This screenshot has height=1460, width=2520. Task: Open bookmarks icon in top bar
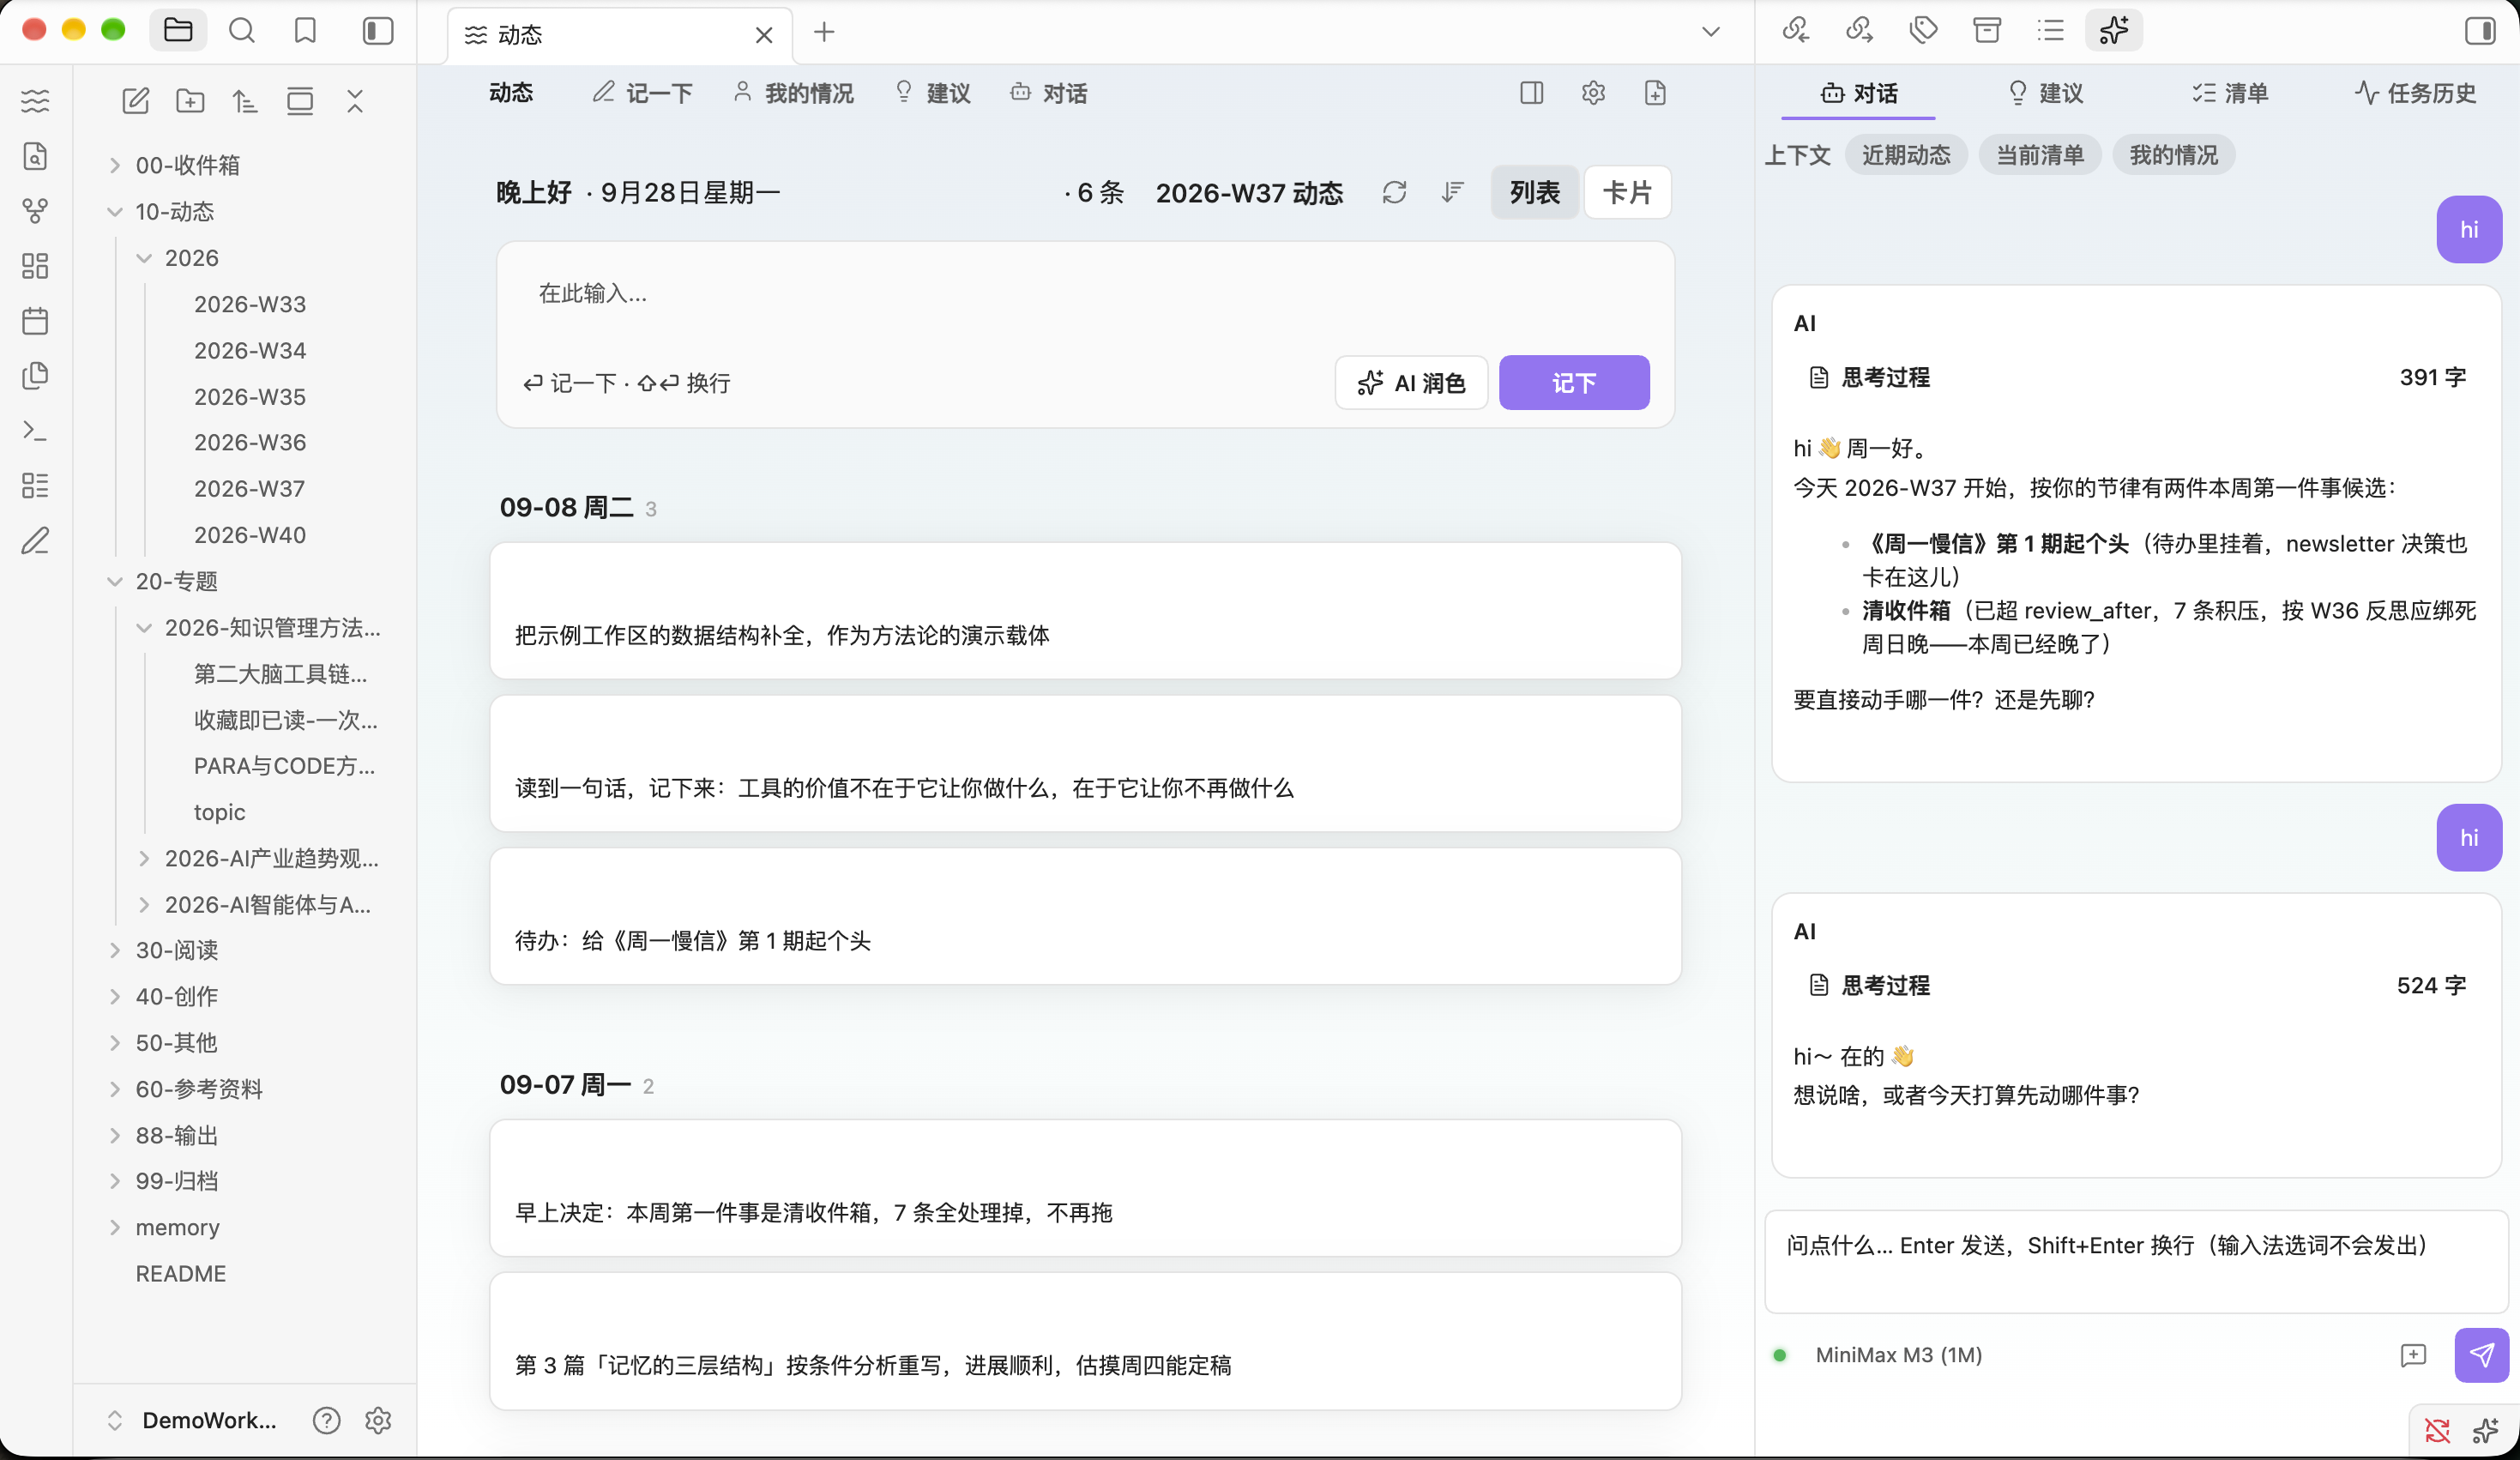point(305,31)
